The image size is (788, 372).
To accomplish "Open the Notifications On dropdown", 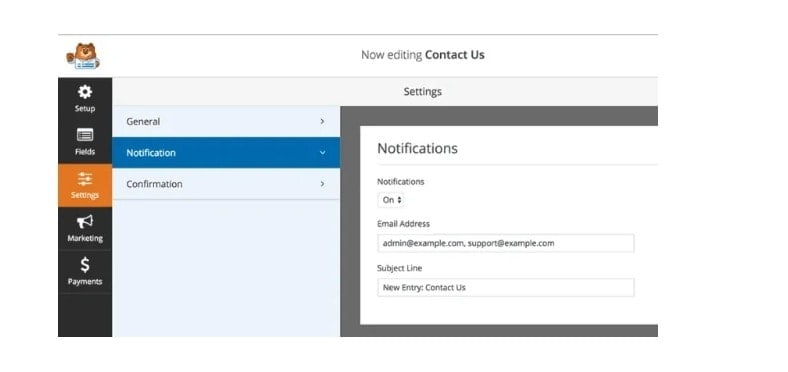I will [x=391, y=200].
